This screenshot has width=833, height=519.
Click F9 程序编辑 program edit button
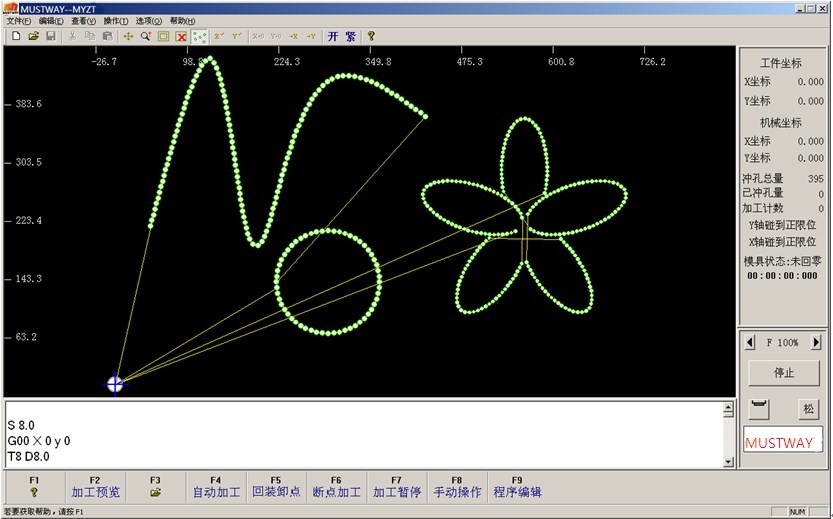coord(517,486)
